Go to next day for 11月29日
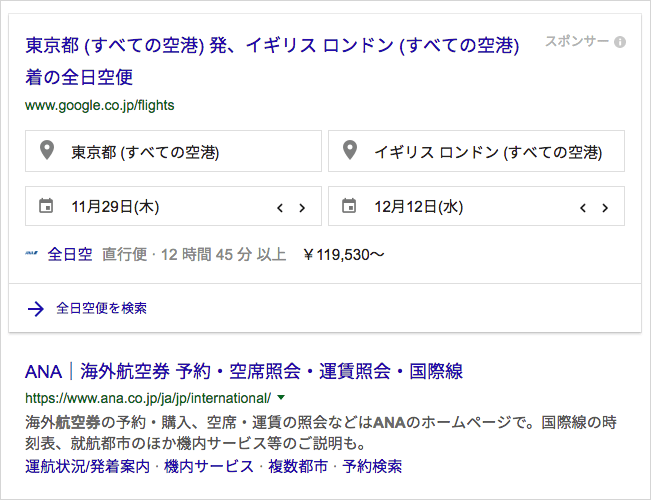 pos(302,208)
